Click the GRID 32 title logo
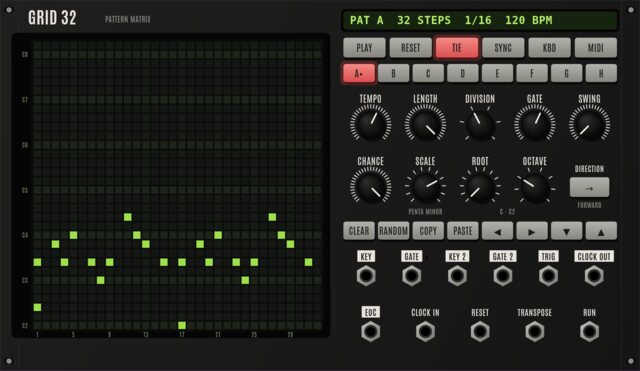Image resolution: width=640 pixels, height=371 pixels. click(52, 18)
